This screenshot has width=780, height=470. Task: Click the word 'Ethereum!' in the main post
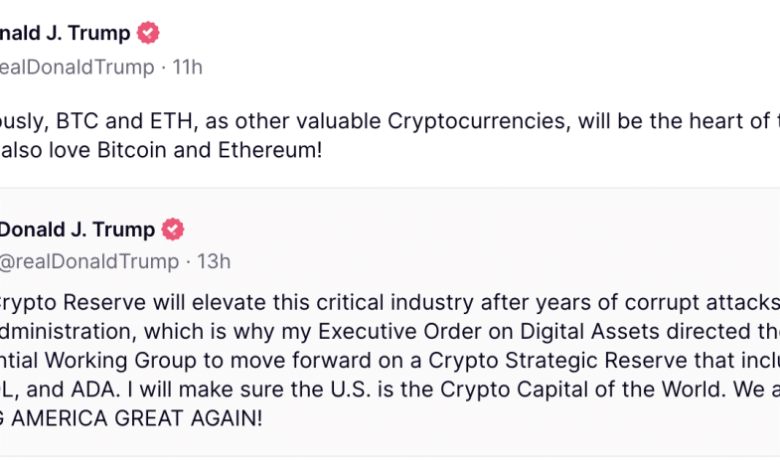pyautogui.click(x=270, y=150)
